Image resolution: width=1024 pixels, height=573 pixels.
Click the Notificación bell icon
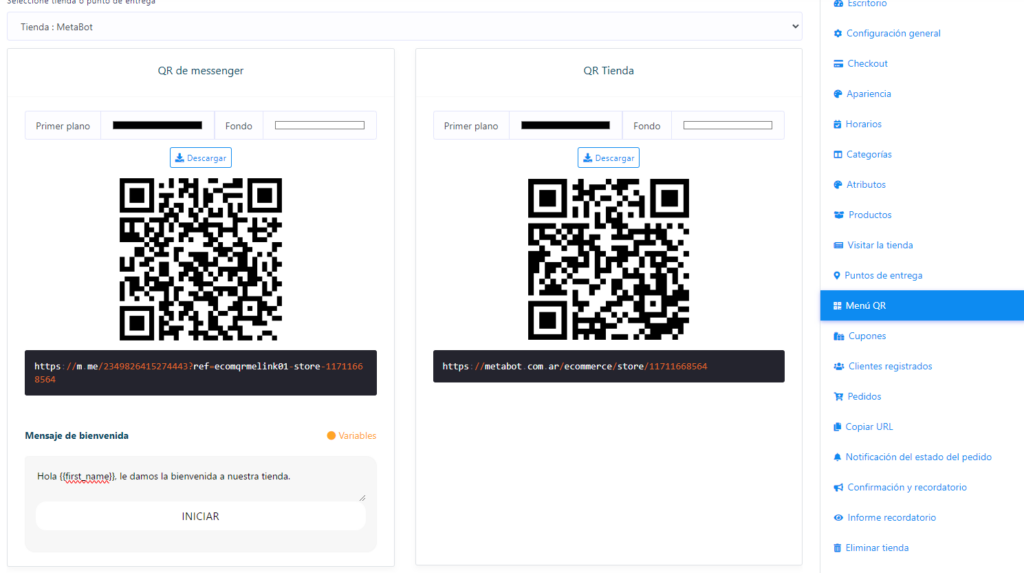click(837, 457)
